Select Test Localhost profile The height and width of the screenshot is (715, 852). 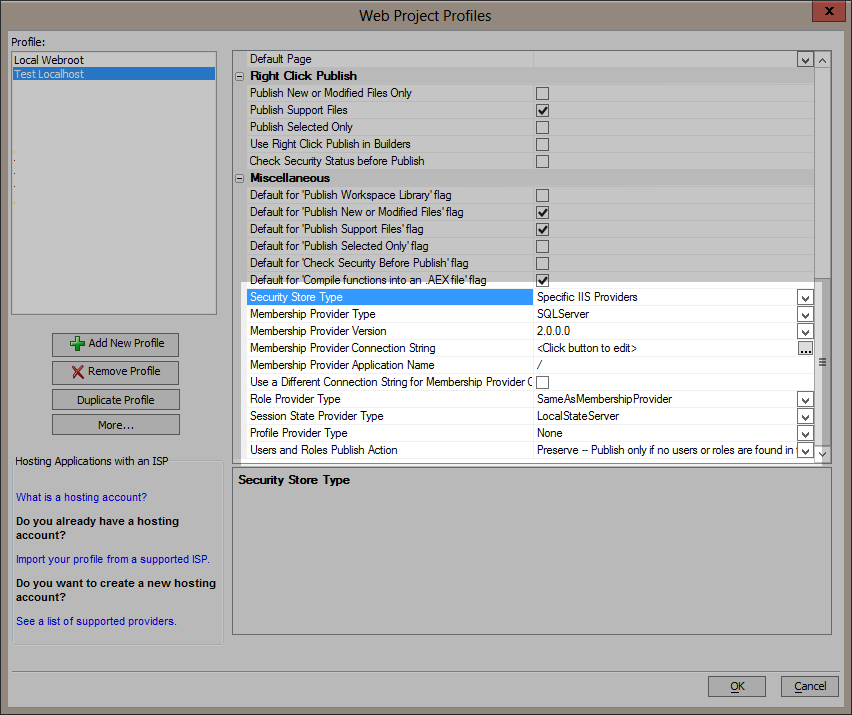[114, 74]
